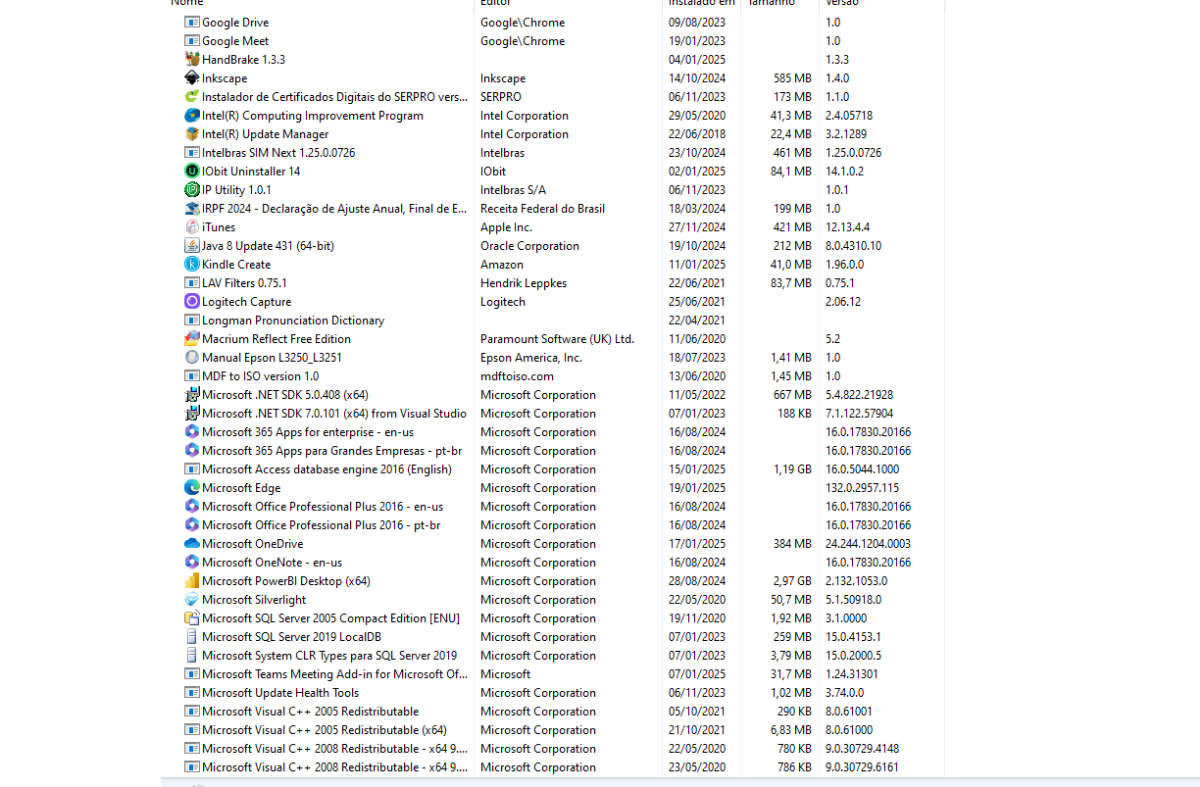Click the Microsoft 365 Apps for enterprise icon
Image resolution: width=1200 pixels, height=787 pixels.
point(192,432)
